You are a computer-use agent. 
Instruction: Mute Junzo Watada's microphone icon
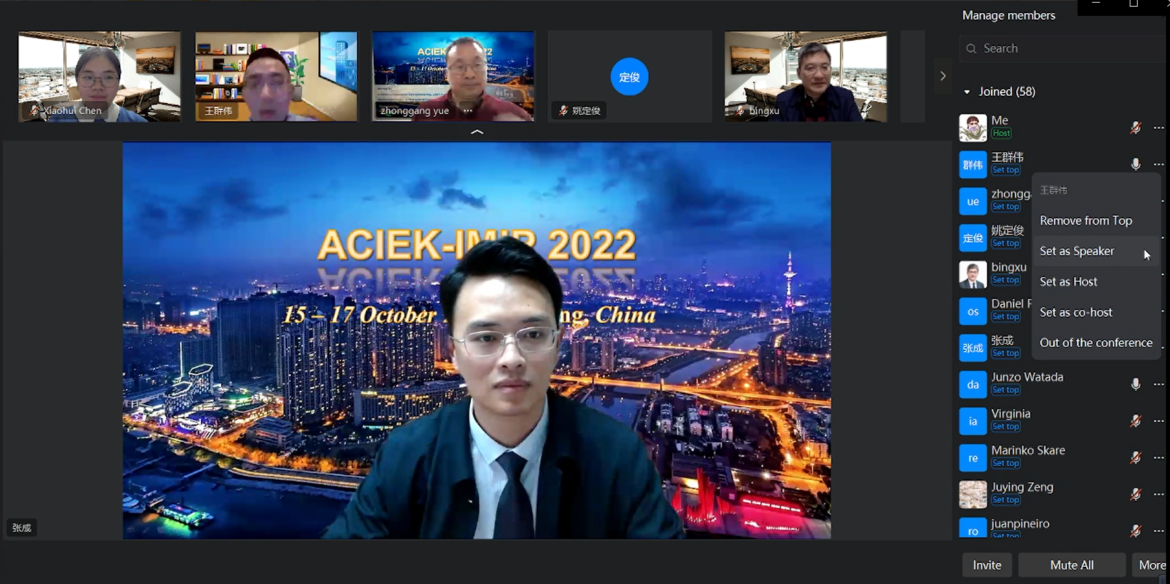pyautogui.click(x=1135, y=384)
